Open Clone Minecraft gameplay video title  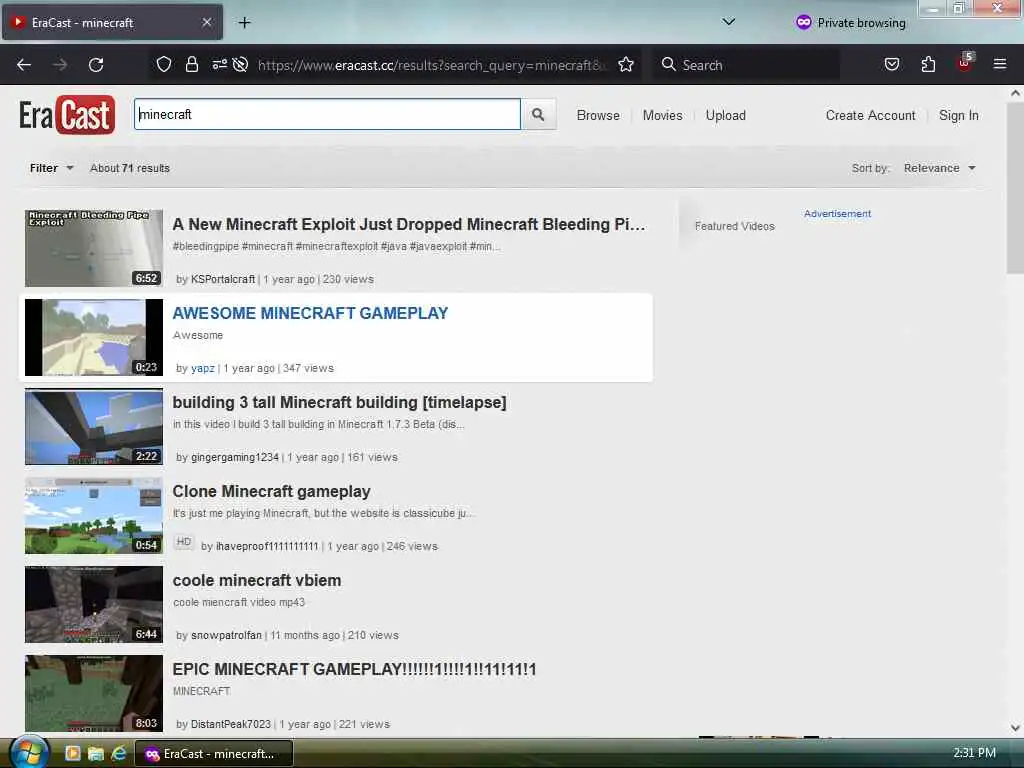[x=272, y=491]
